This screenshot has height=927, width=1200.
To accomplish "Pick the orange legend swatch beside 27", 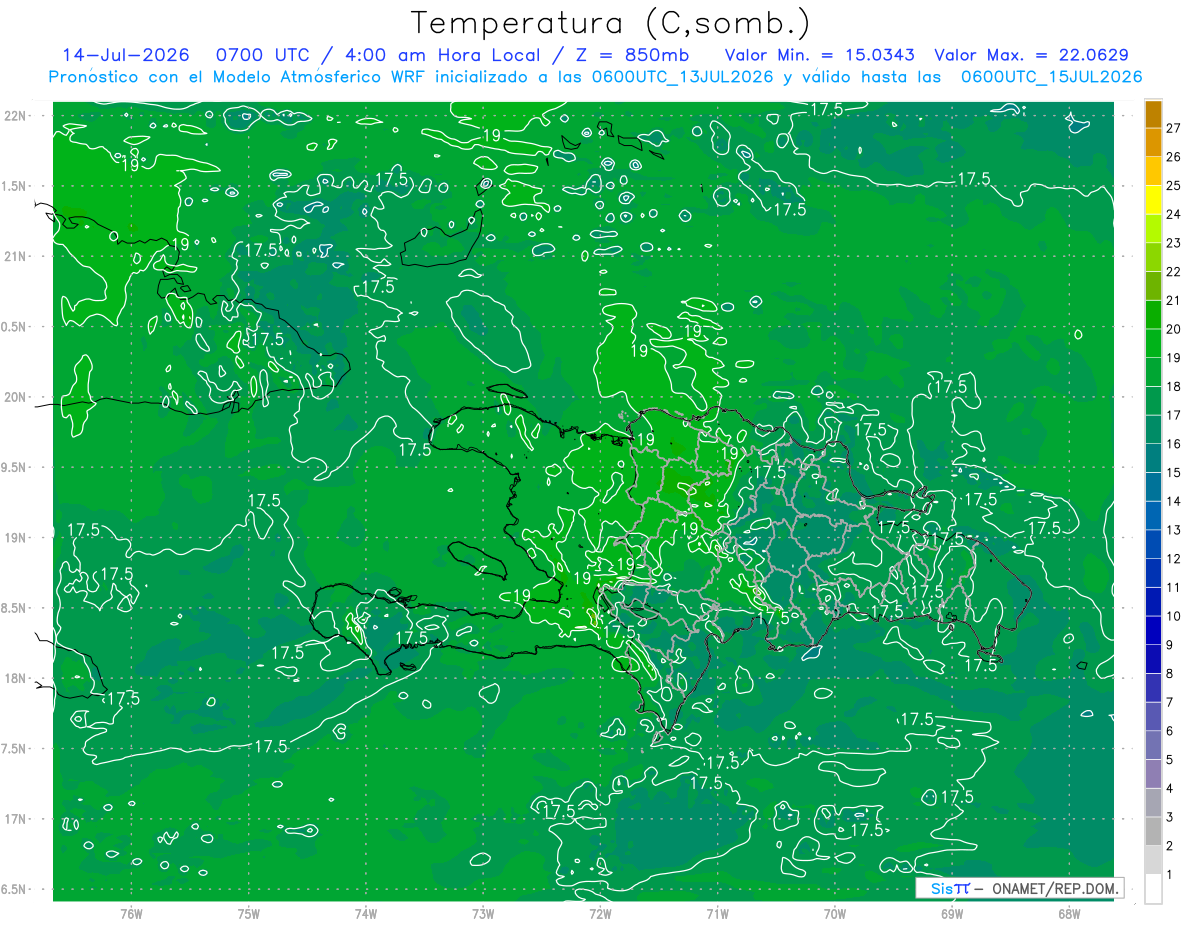I will click(1153, 114).
